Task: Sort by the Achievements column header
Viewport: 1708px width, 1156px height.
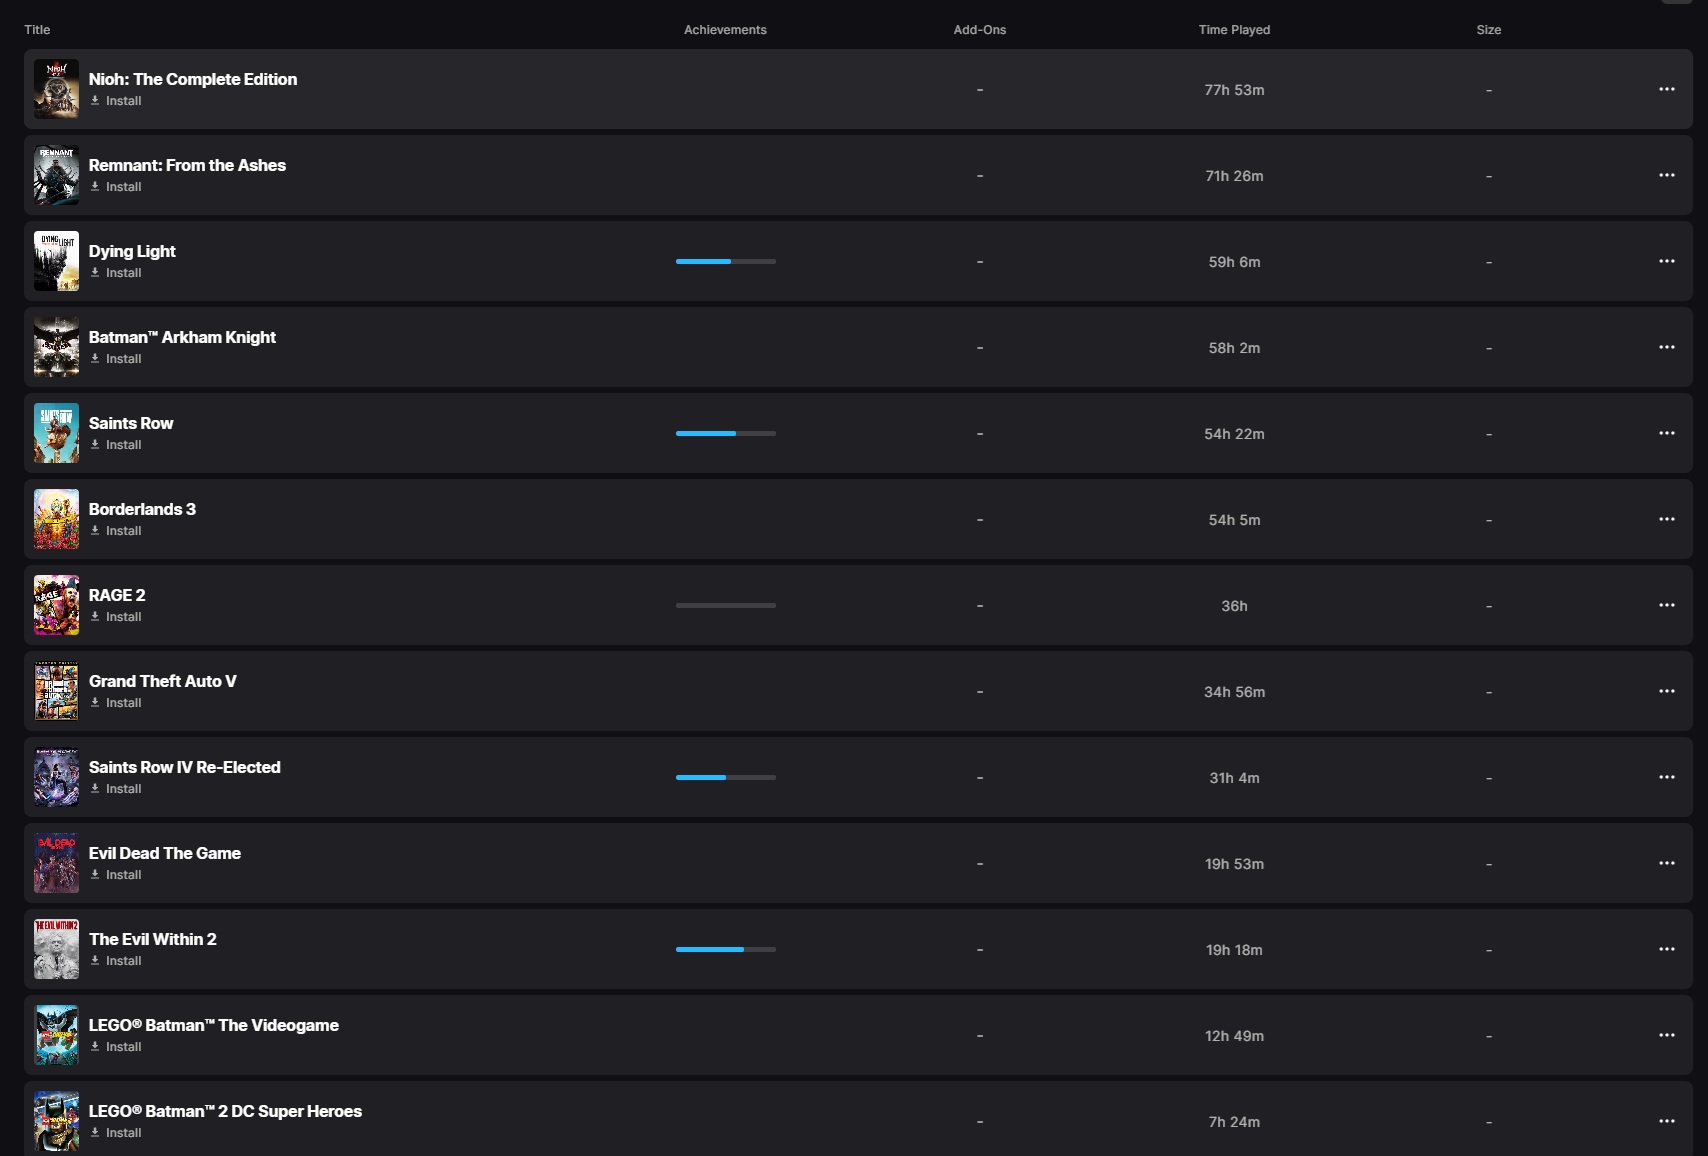Action: tap(725, 30)
